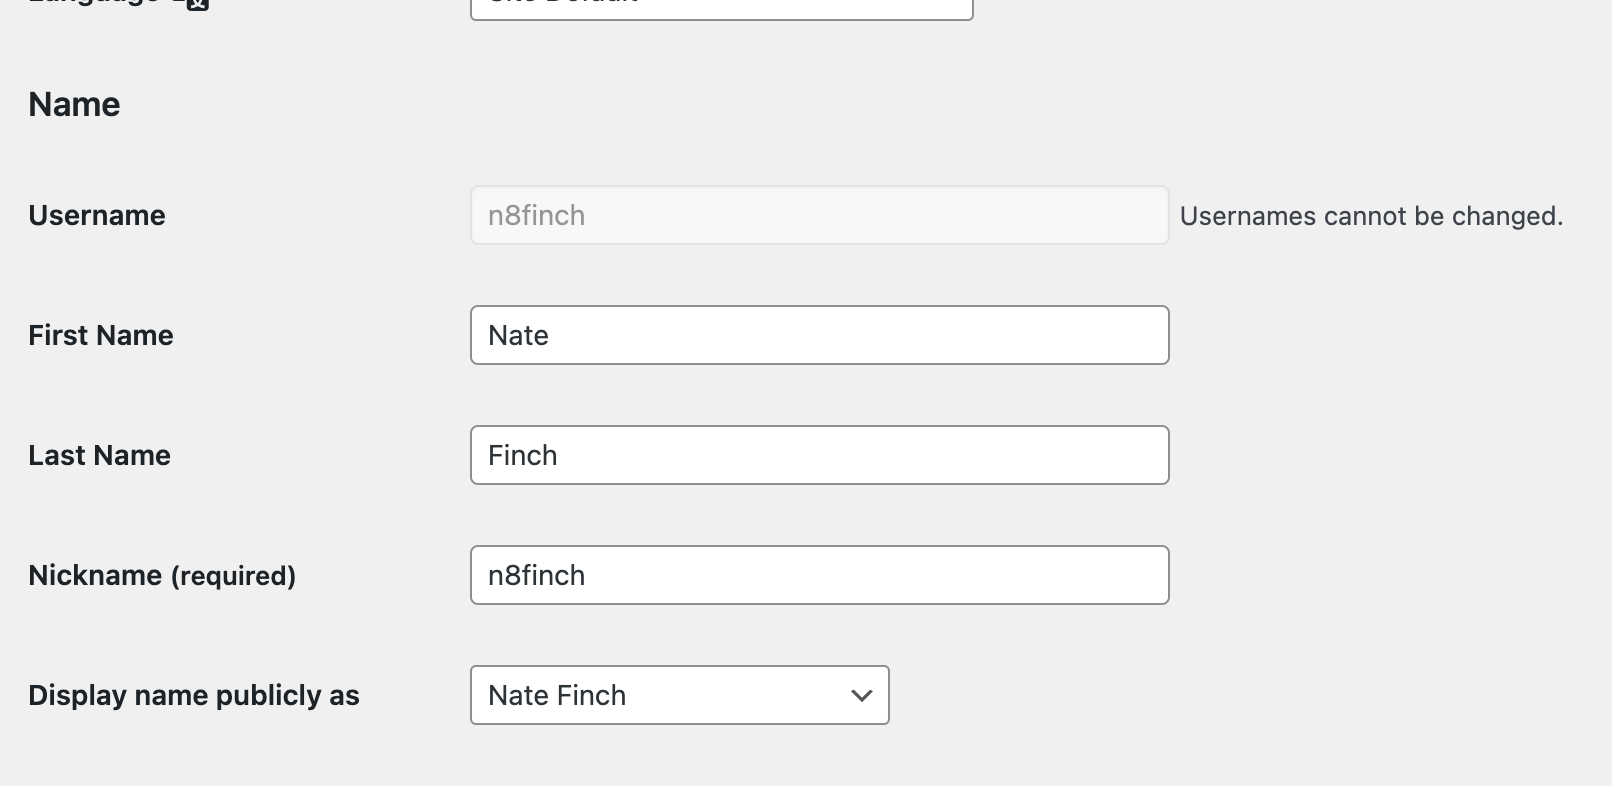Click the Display name publicly as label
The height and width of the screenshot is (786, 1612).
click(194, 695)
